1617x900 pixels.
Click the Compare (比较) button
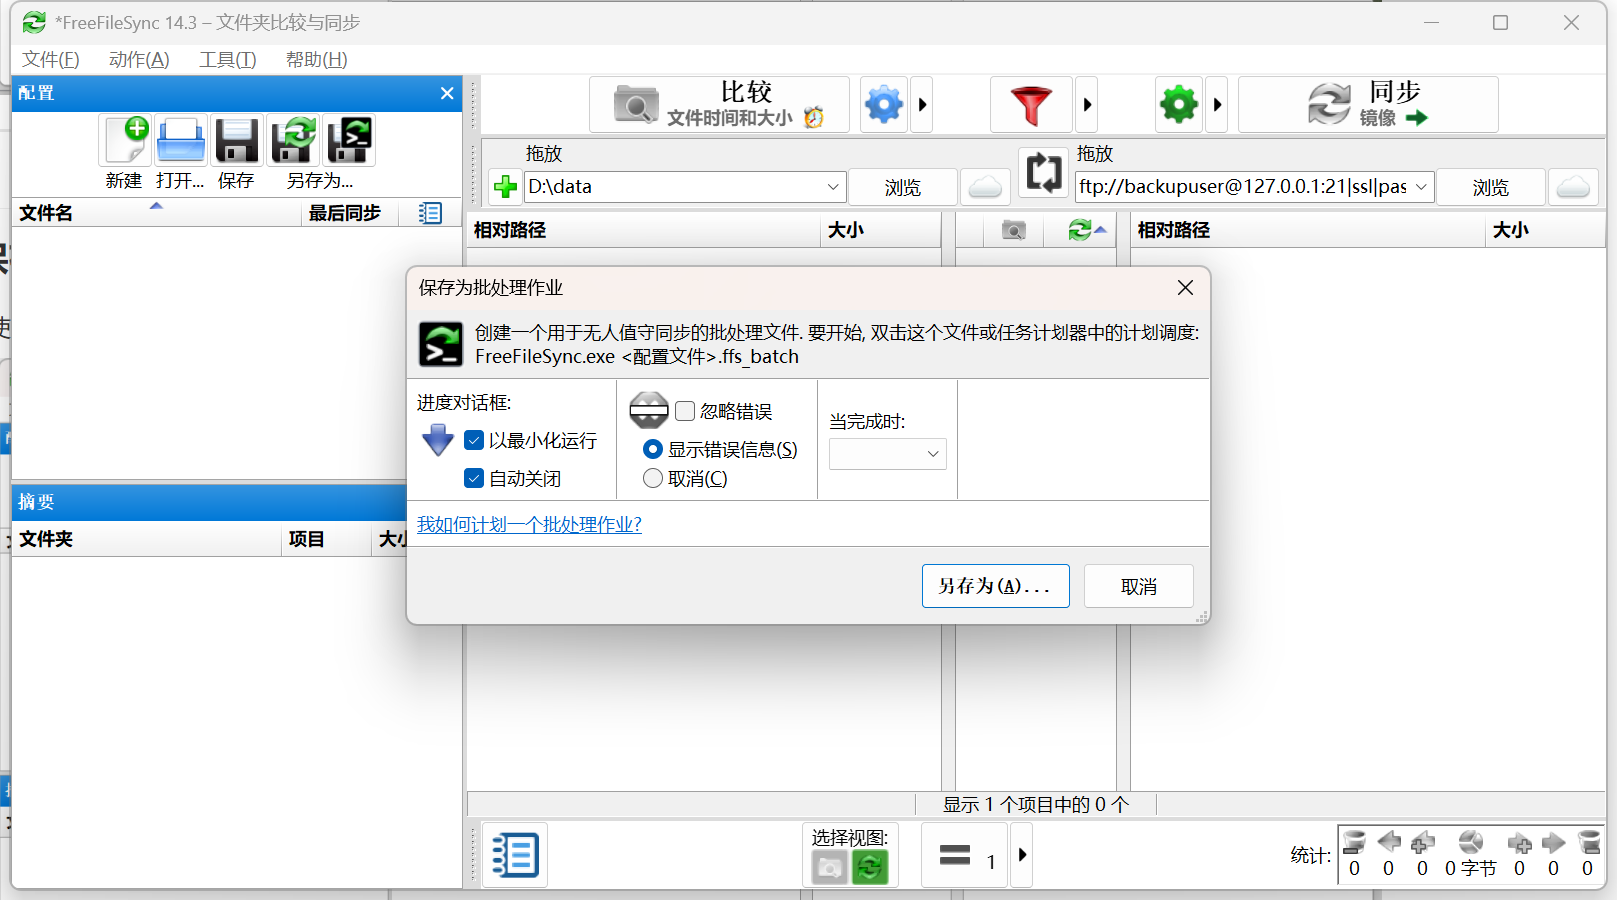coord(719,104)
